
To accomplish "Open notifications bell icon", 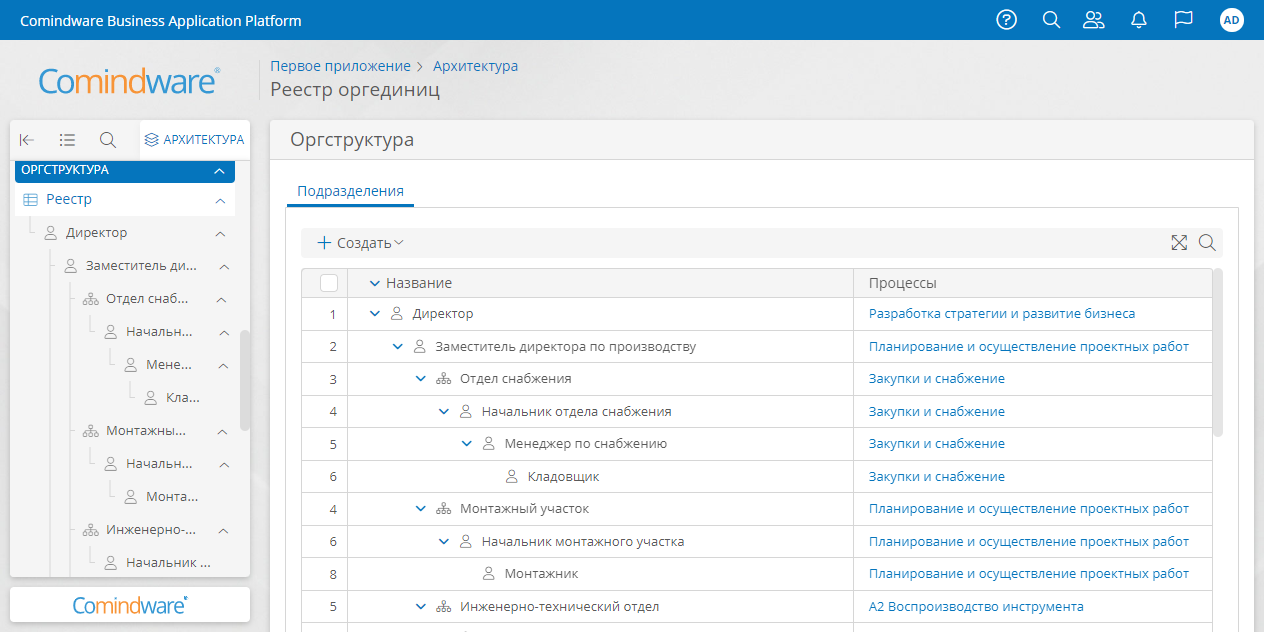I will click(x=1138, y=20).
